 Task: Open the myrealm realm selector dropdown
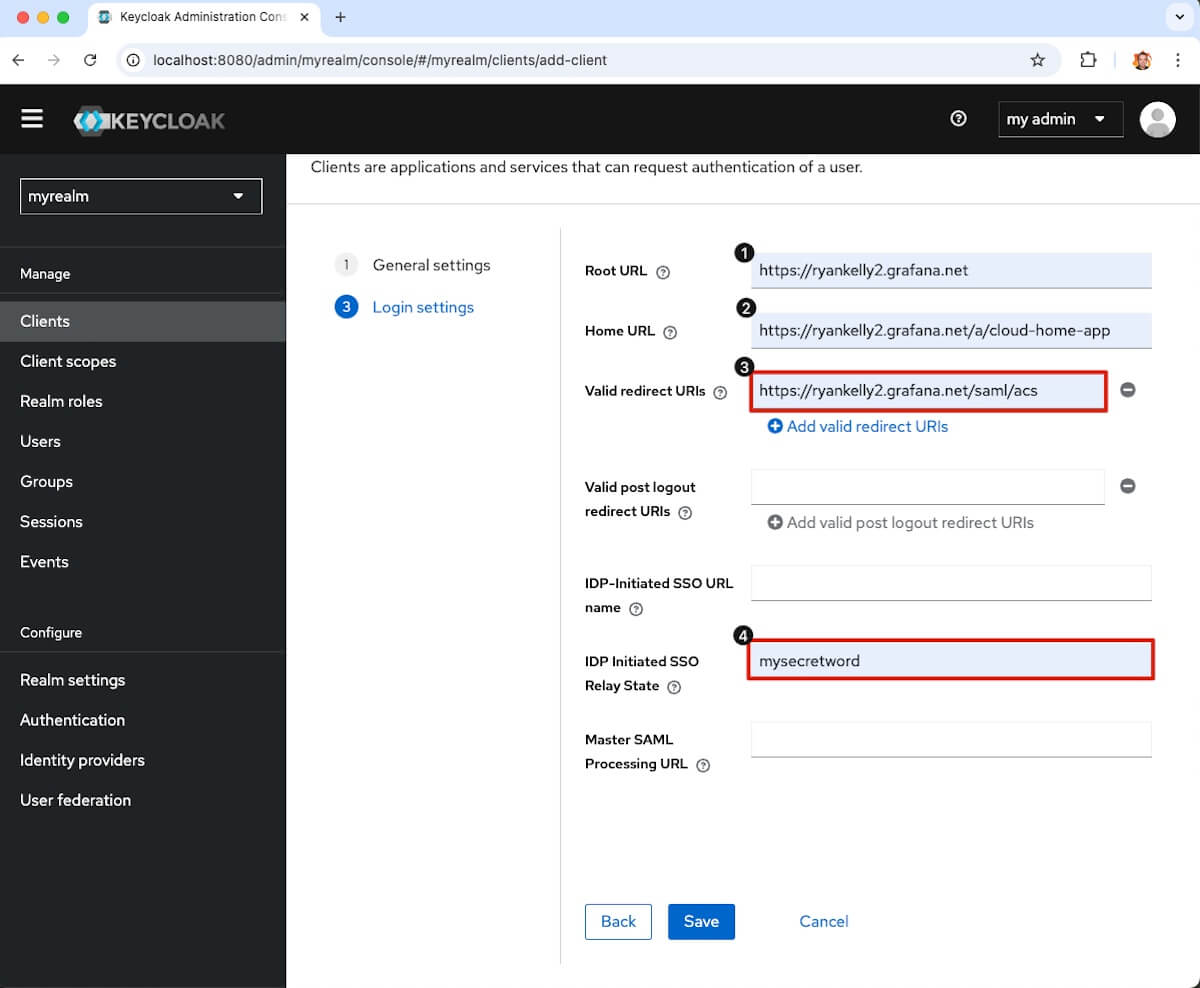[x=141, y=197]
